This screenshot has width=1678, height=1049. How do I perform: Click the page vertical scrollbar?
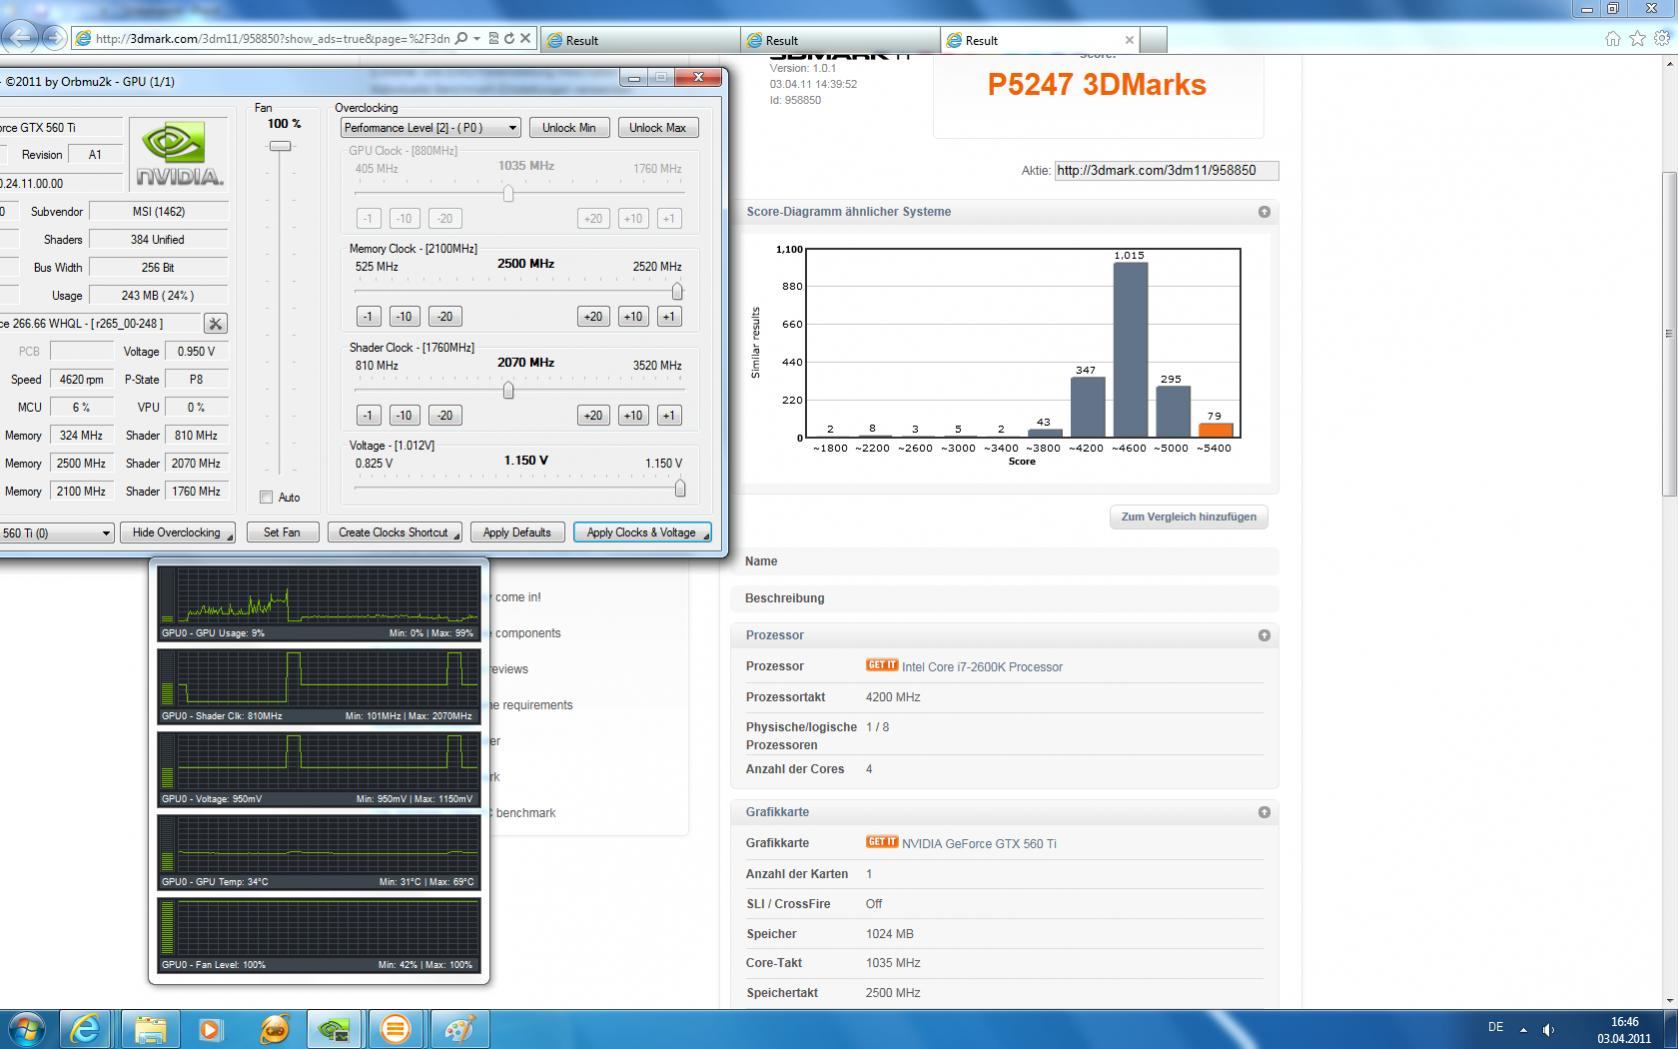pyautogui.click(x=1669, y=333)
